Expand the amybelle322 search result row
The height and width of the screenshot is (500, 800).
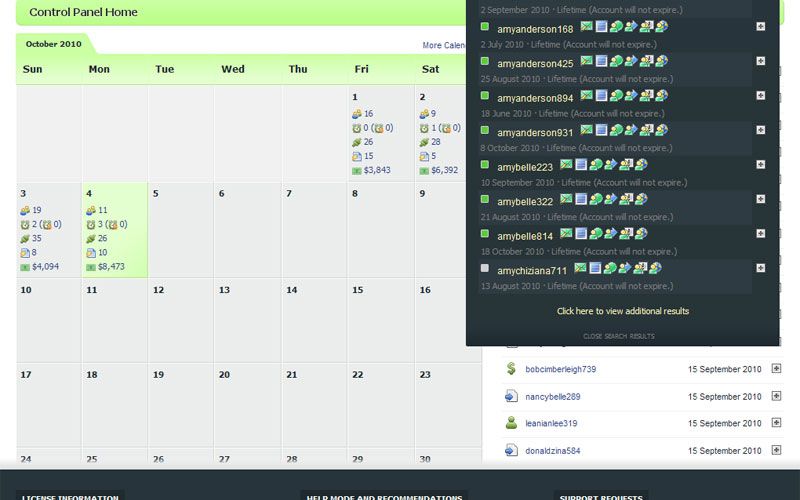click(760, 200)
